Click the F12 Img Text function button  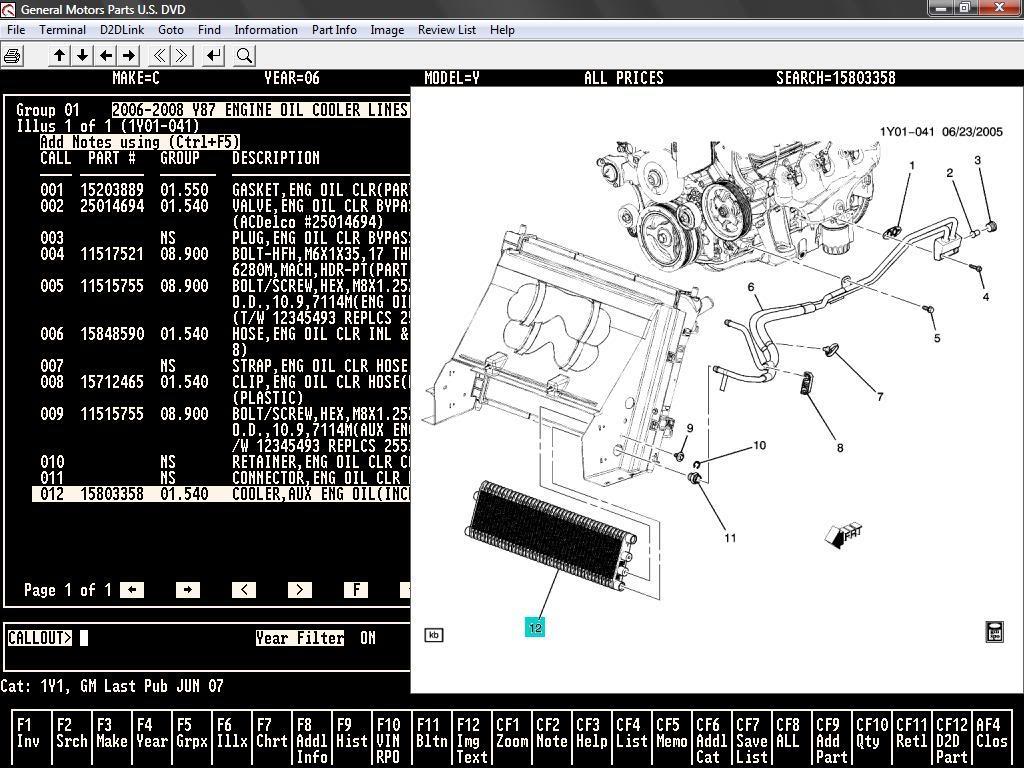472,740
